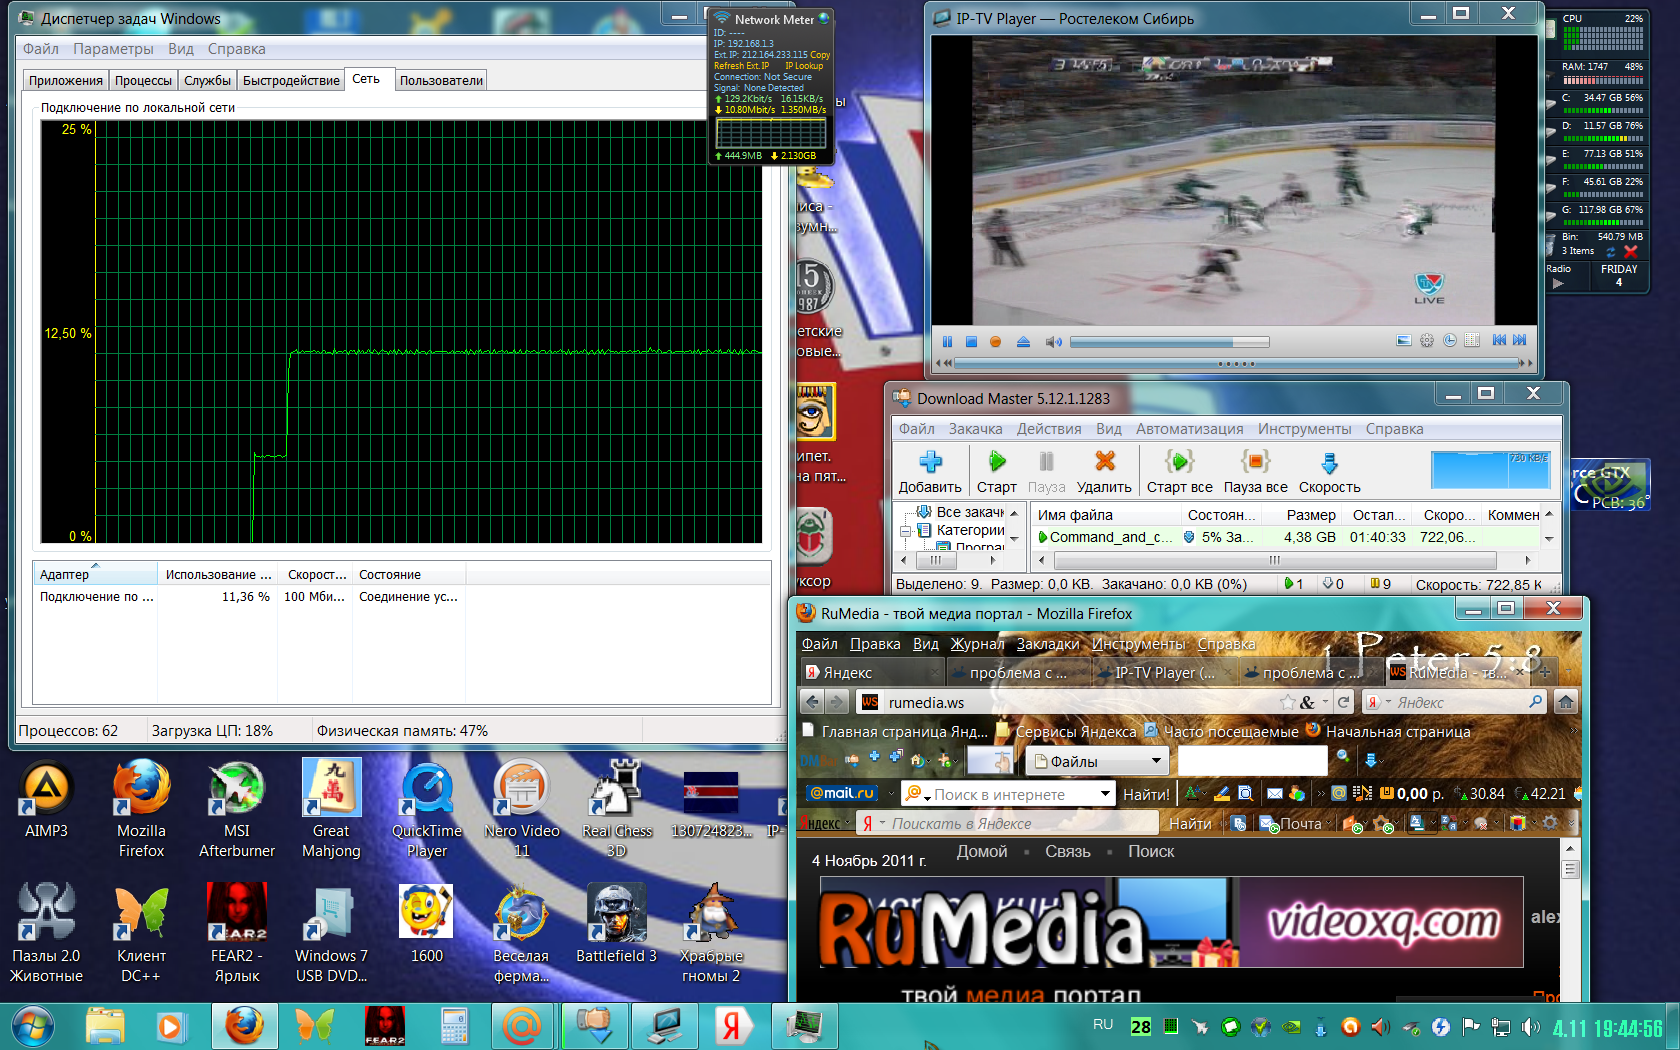Viewport: 1680px width, 1050px height.
Task: Click Связь link on RuMedia page
Action: tap(1068, 852)
